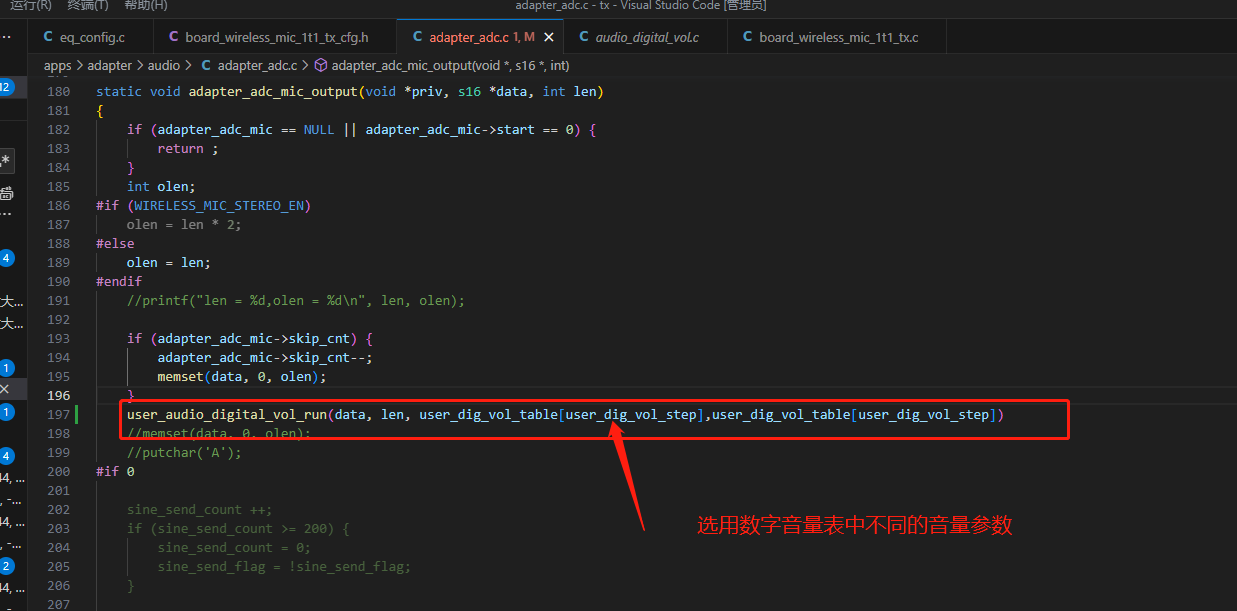
Task: Click the 'if (adapter_adc_mic->skip_cnt) {' line
Action: 250,338
